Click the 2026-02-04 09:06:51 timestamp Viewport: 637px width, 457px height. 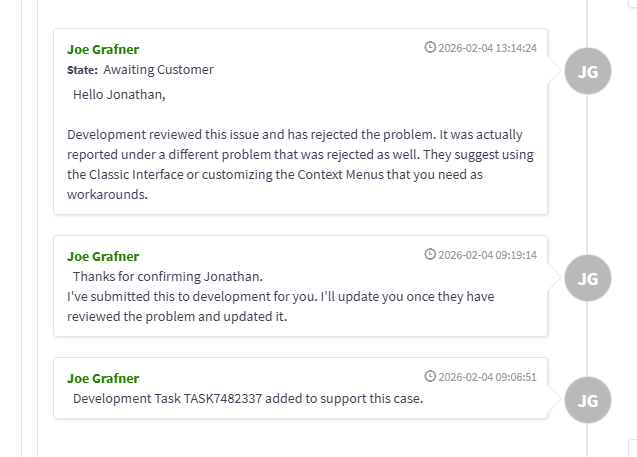[487, 377]
